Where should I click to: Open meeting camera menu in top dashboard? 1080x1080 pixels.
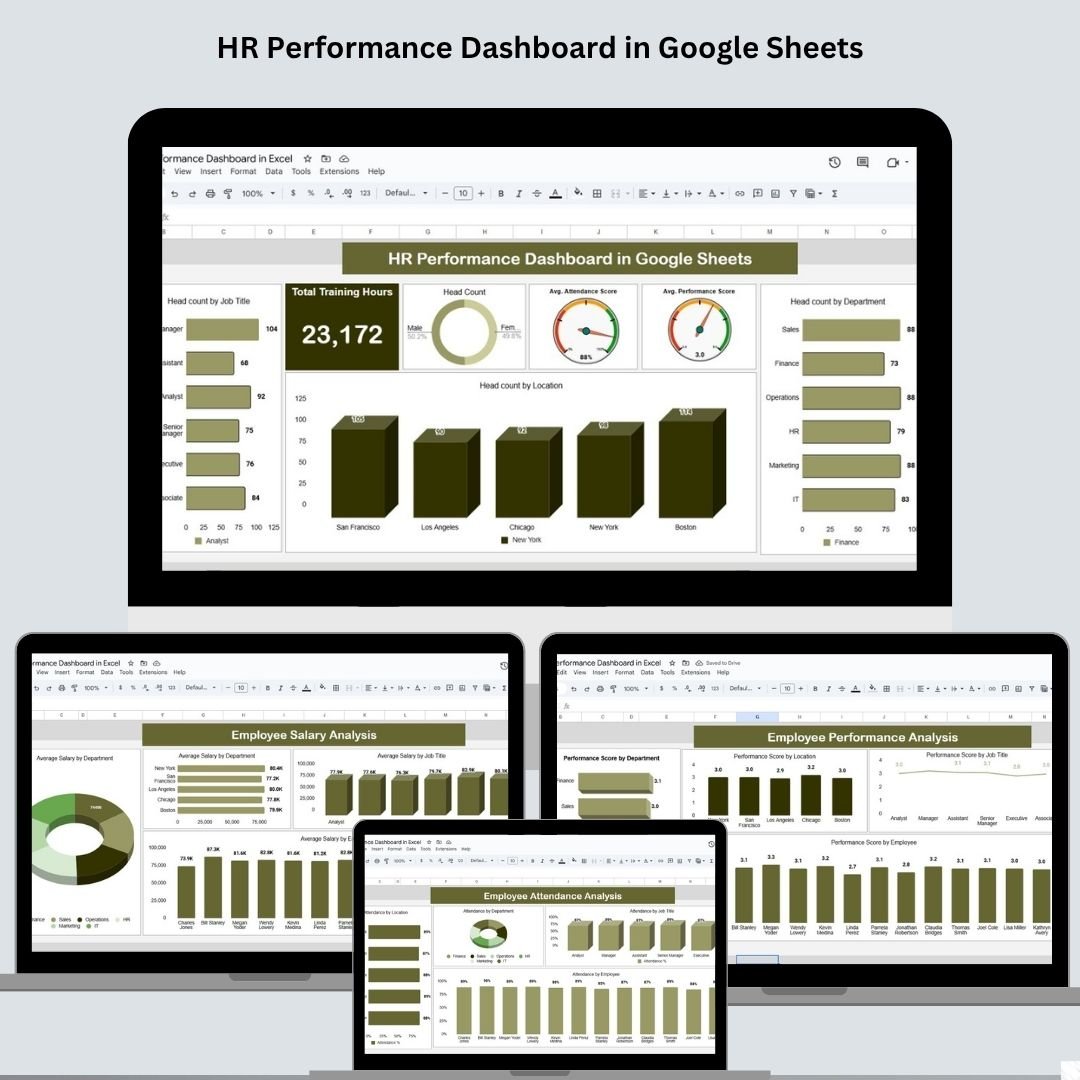pos(897,162)
